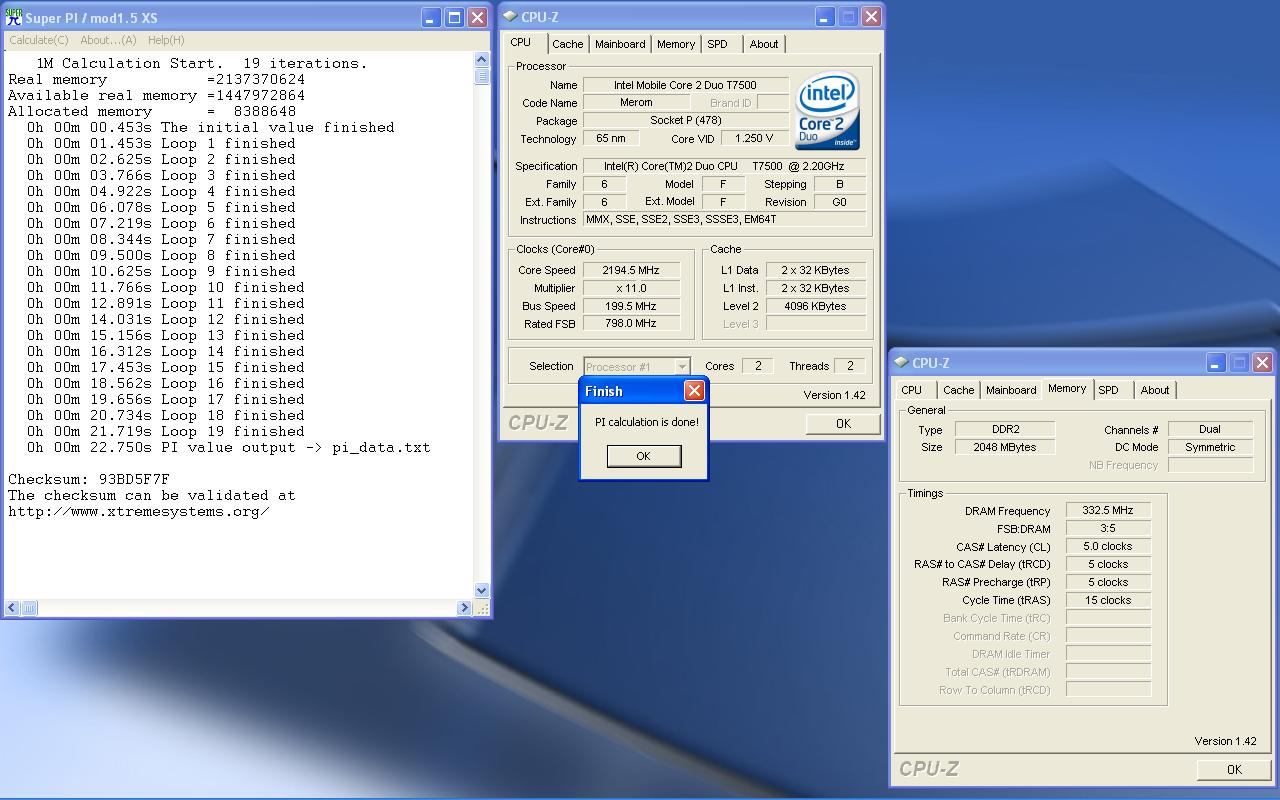This screenshot has width=1280, height=800.
Task: Click the Super PI vertical scroll down arrow
Action: click(482, 591)
